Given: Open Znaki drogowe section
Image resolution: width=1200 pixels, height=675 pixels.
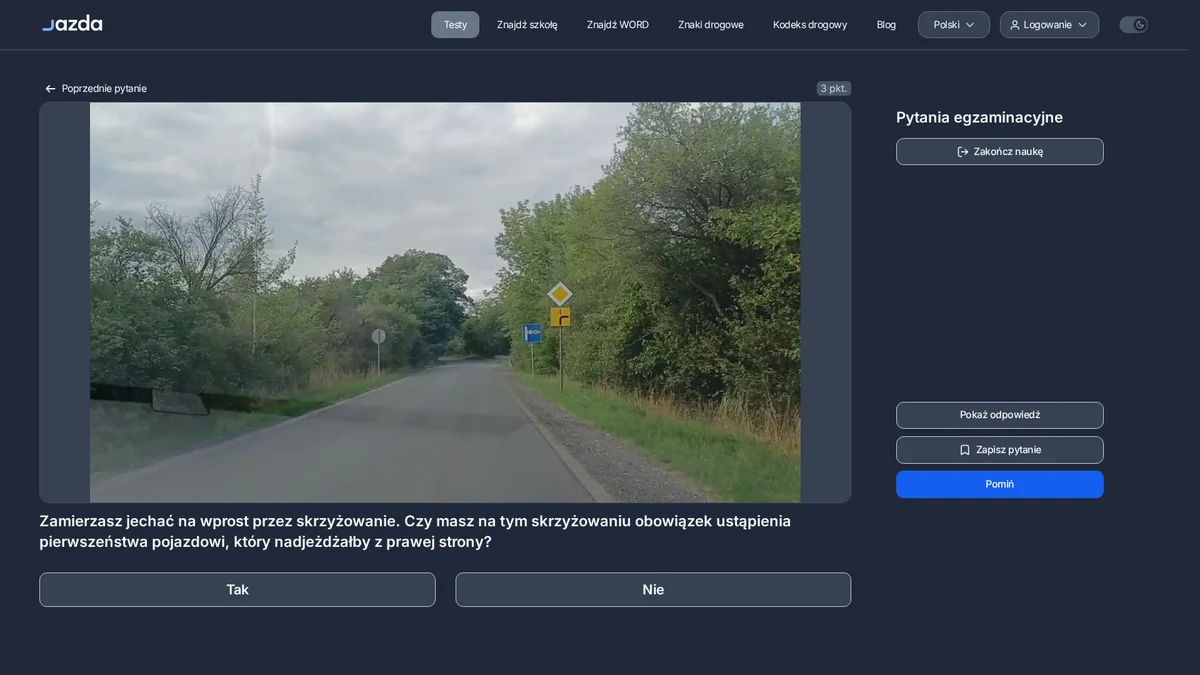Looking at the screenshot, I should click(x=711, y=25).
